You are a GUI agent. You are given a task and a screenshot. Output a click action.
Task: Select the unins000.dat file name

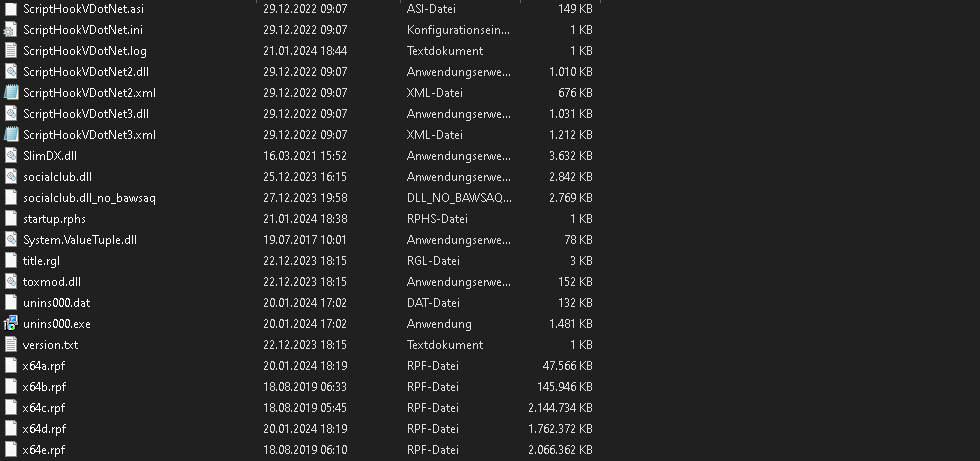pyautogui.click(x=56, y=302)
